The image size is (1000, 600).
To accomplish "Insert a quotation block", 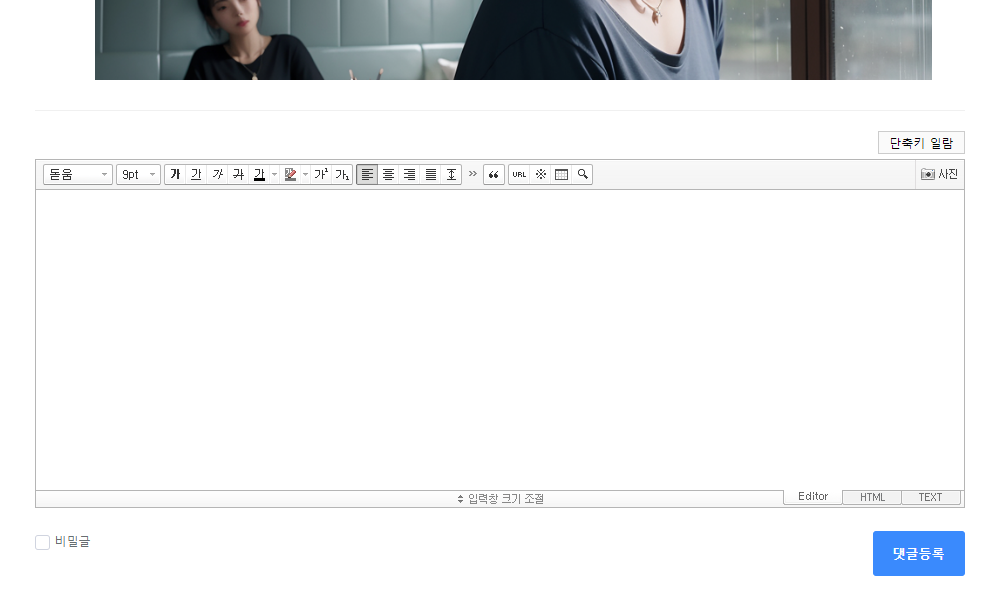I will [x=494, y=174].
